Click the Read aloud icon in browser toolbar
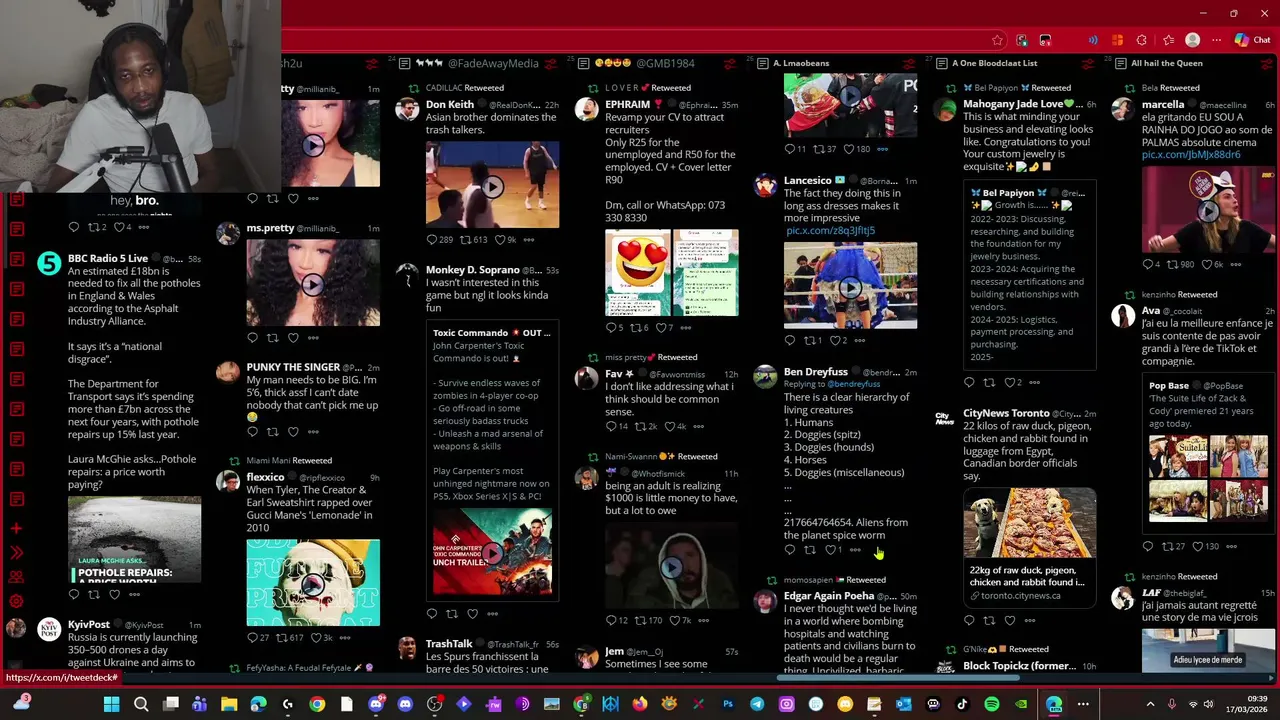Image resolution: width=1280 pixels, height=720 pixels. point(1093,40)
